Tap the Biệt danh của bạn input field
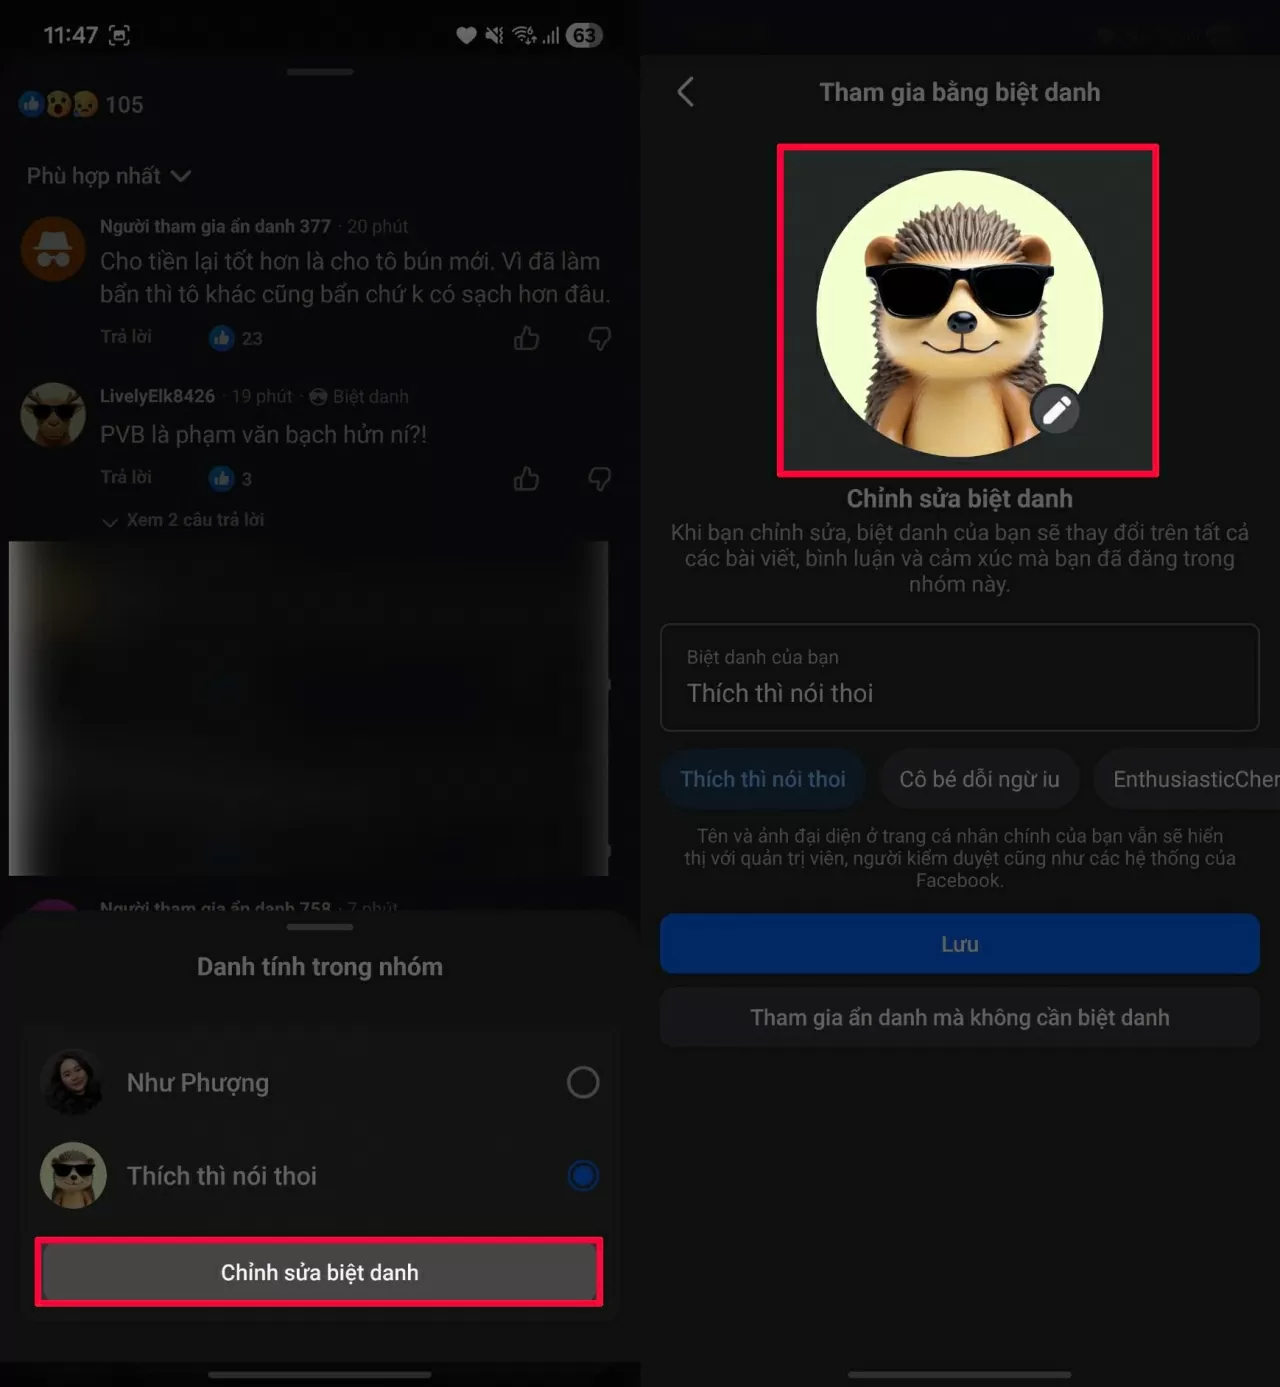The width and height of the screenshot is (1280, 1387). [959, 678]
